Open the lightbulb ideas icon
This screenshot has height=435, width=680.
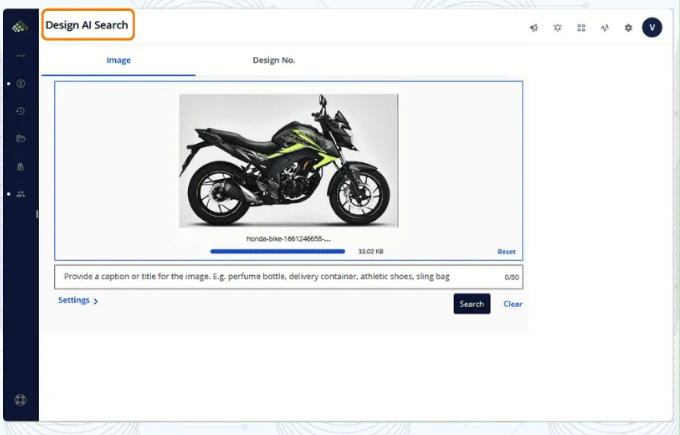click(557, 28)
